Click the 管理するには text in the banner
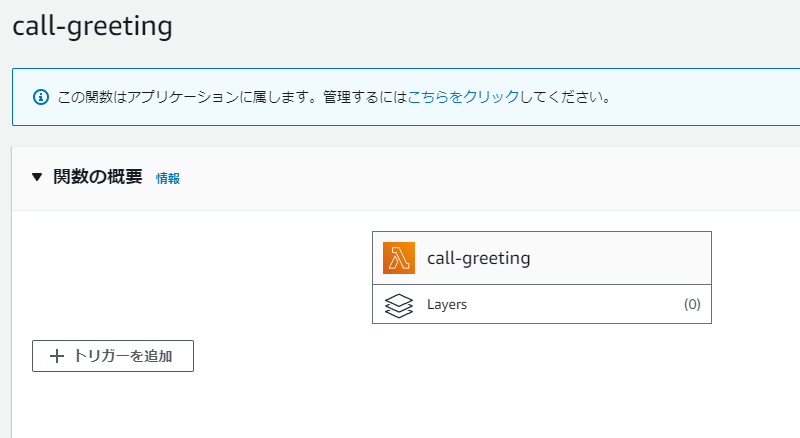The height and width of the screenshot is (438, 800). point(365,96)
